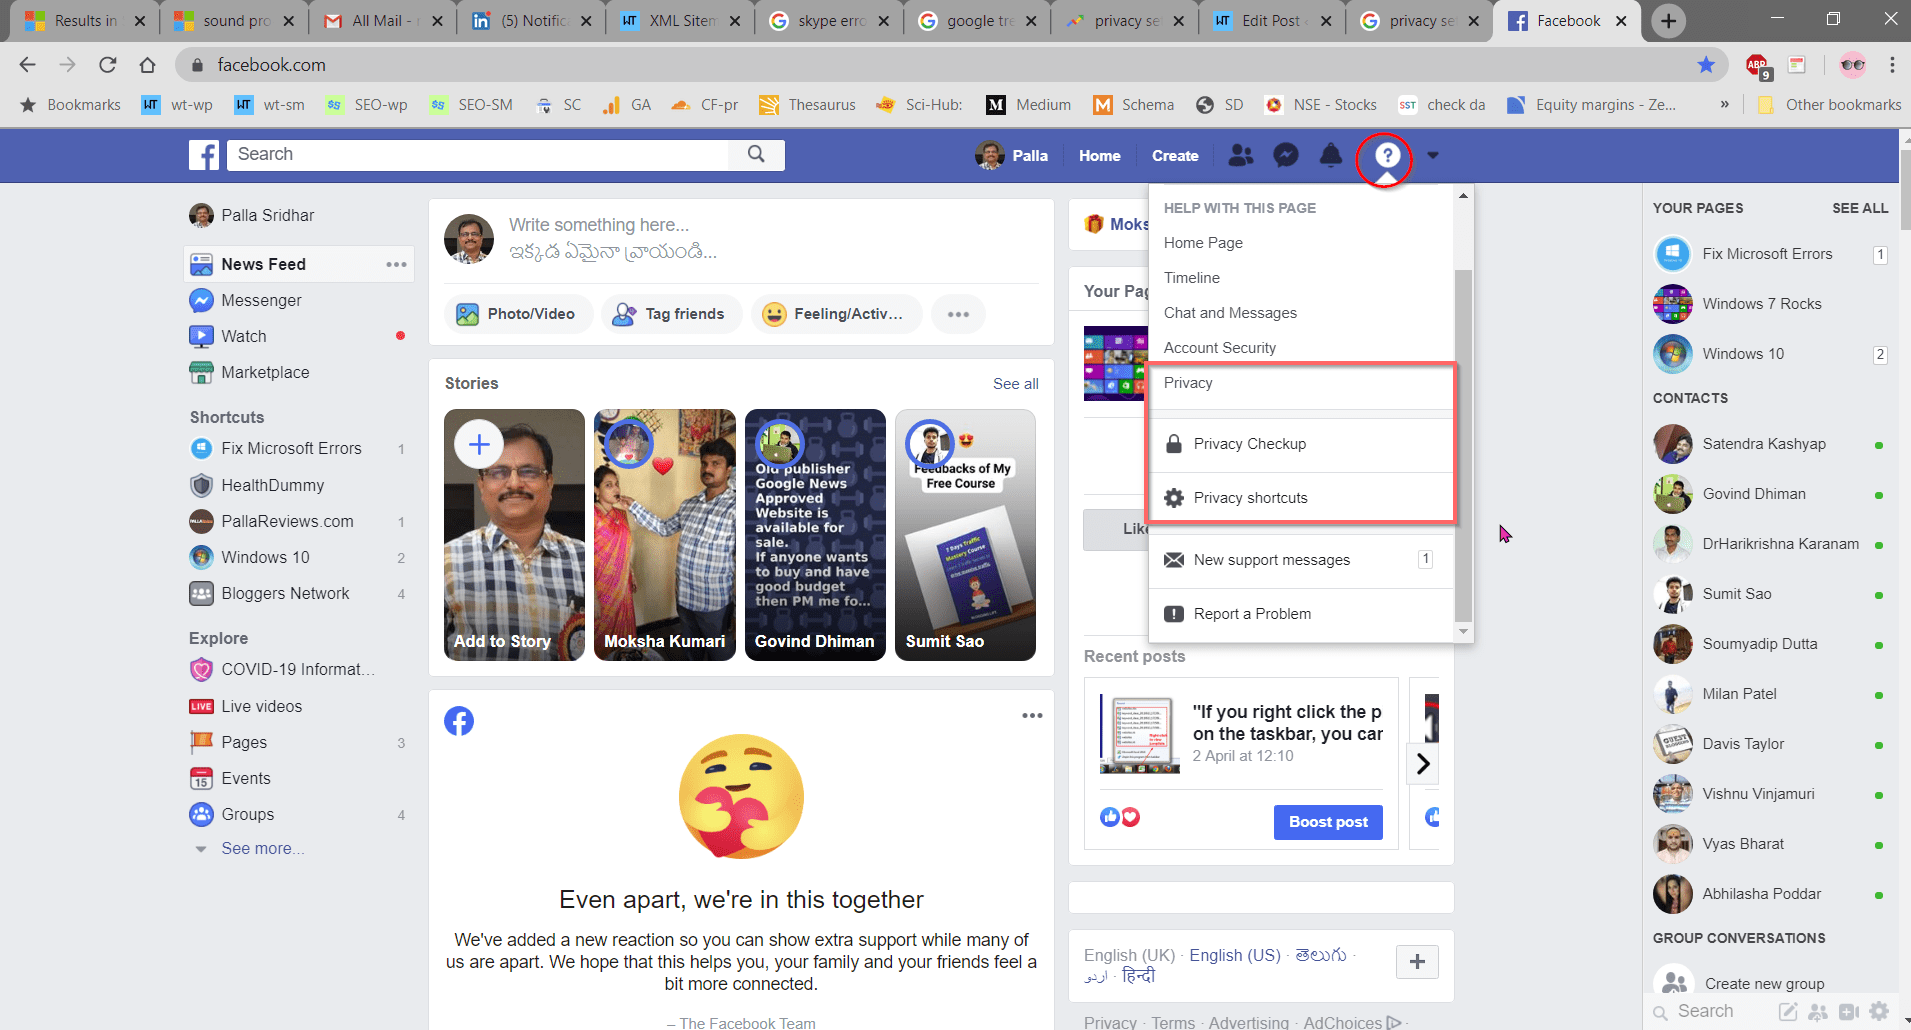Viewport: 1911px width, 1030px height.
Task: Open Sumit Sao story
Action: 965,535
